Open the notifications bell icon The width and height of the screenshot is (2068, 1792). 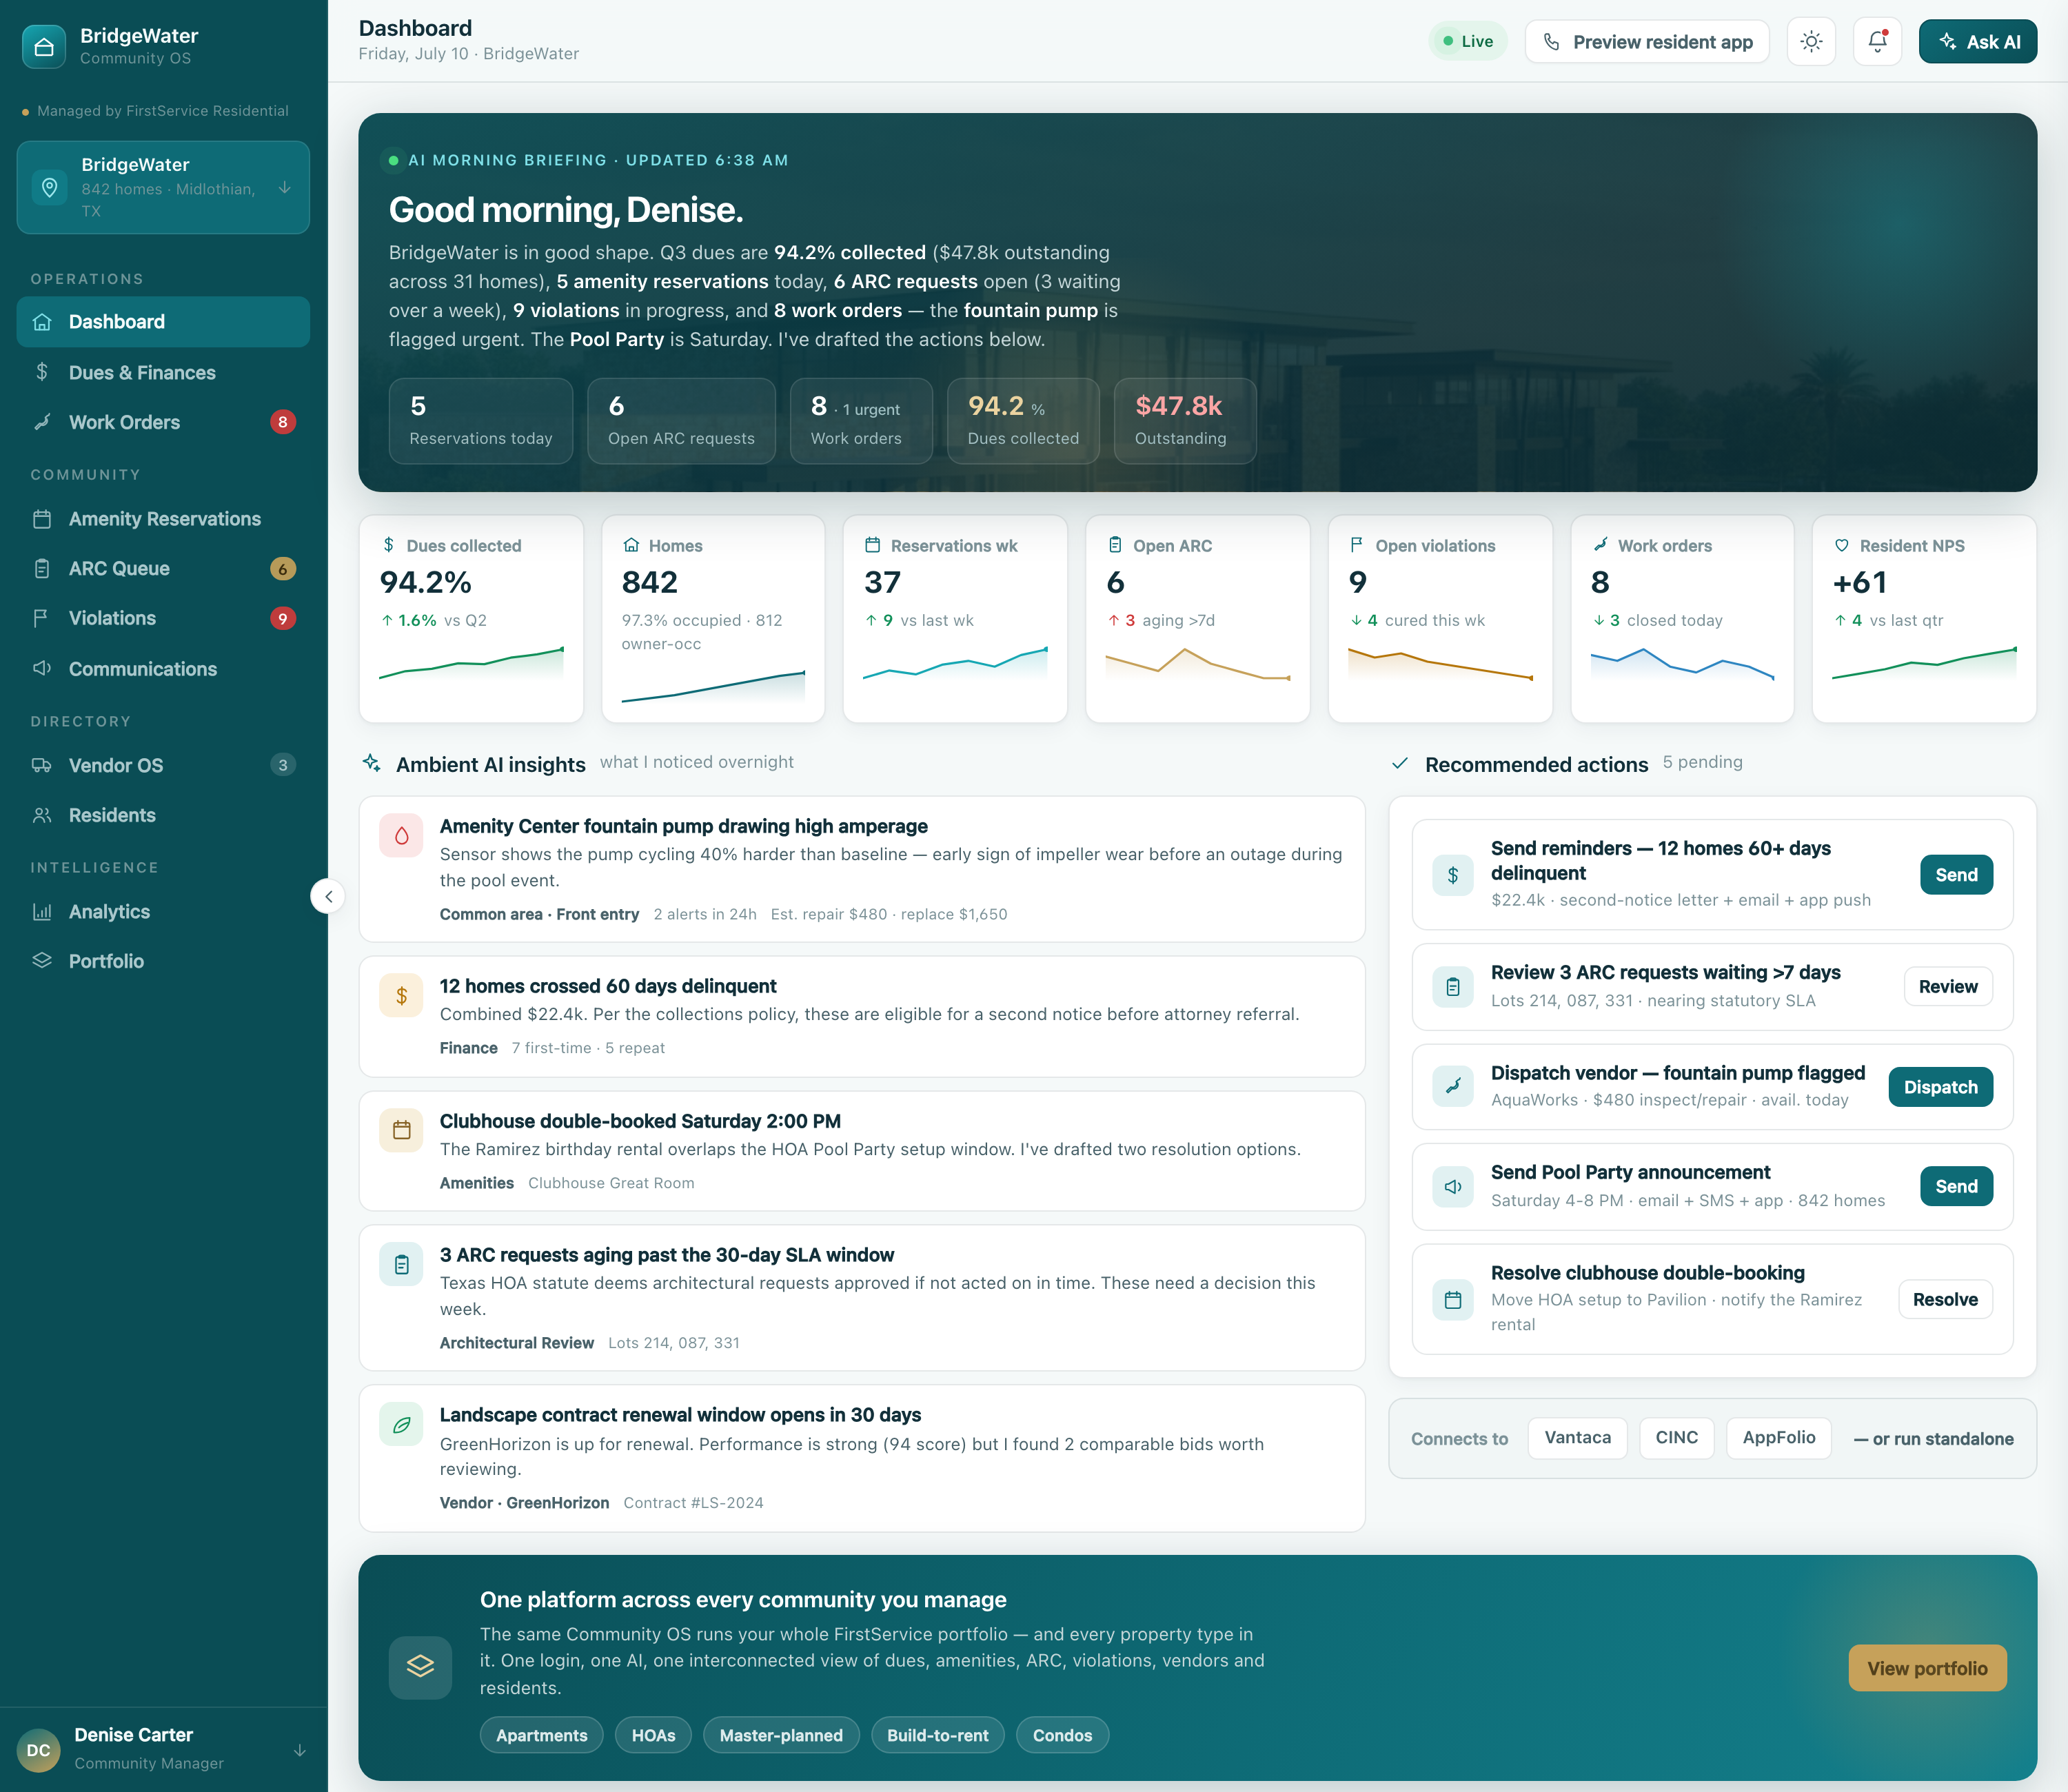click(1877, 42)
